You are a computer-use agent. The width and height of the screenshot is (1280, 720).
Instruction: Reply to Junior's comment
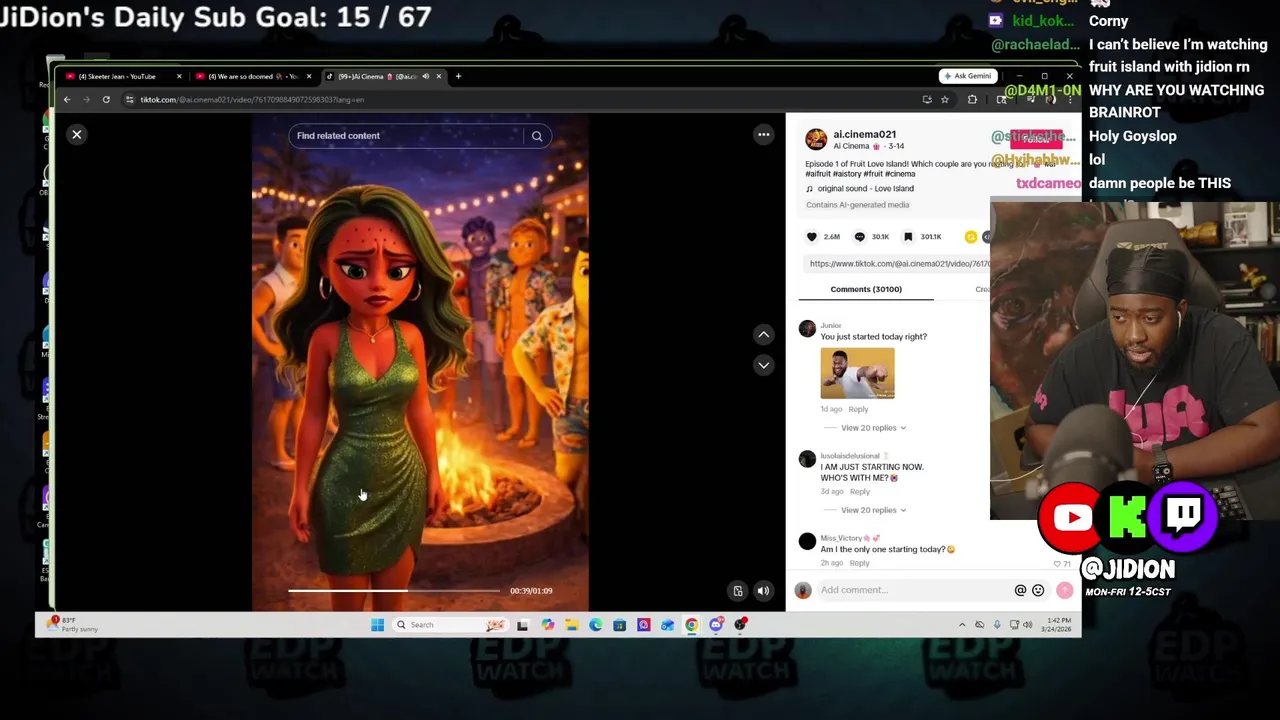(x=858, y=409)
